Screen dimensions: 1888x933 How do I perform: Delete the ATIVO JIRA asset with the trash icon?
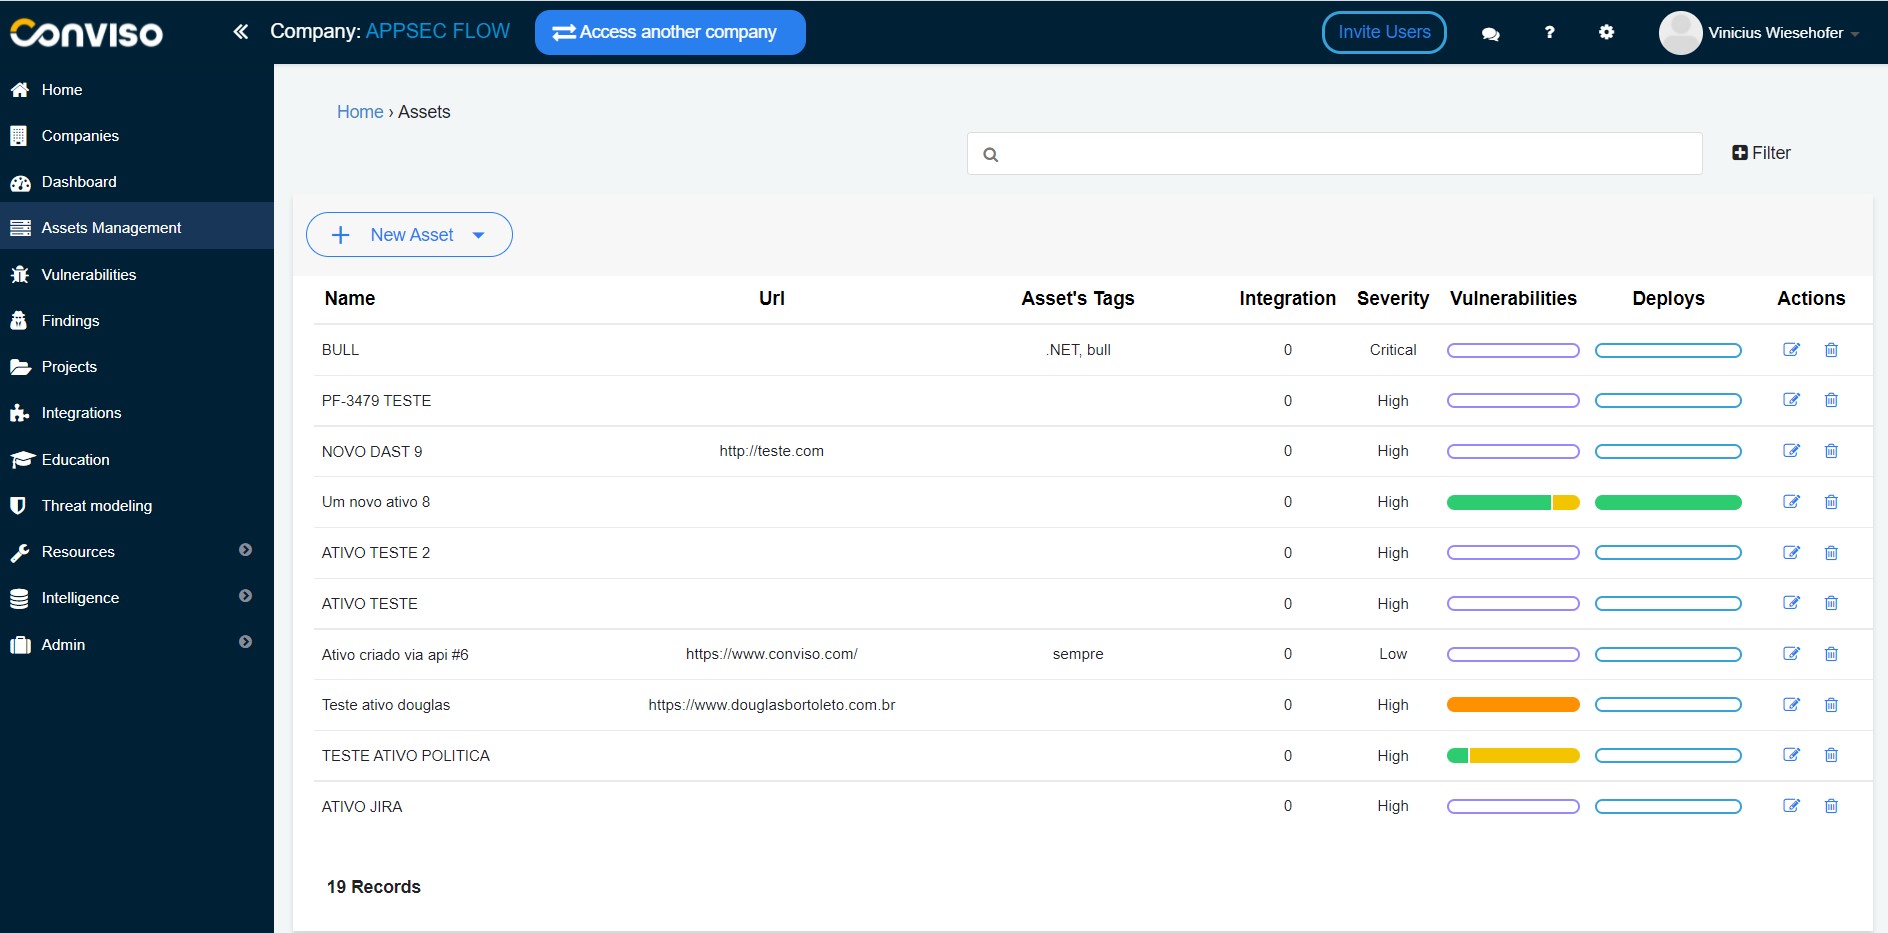[x=1831, y=806]
